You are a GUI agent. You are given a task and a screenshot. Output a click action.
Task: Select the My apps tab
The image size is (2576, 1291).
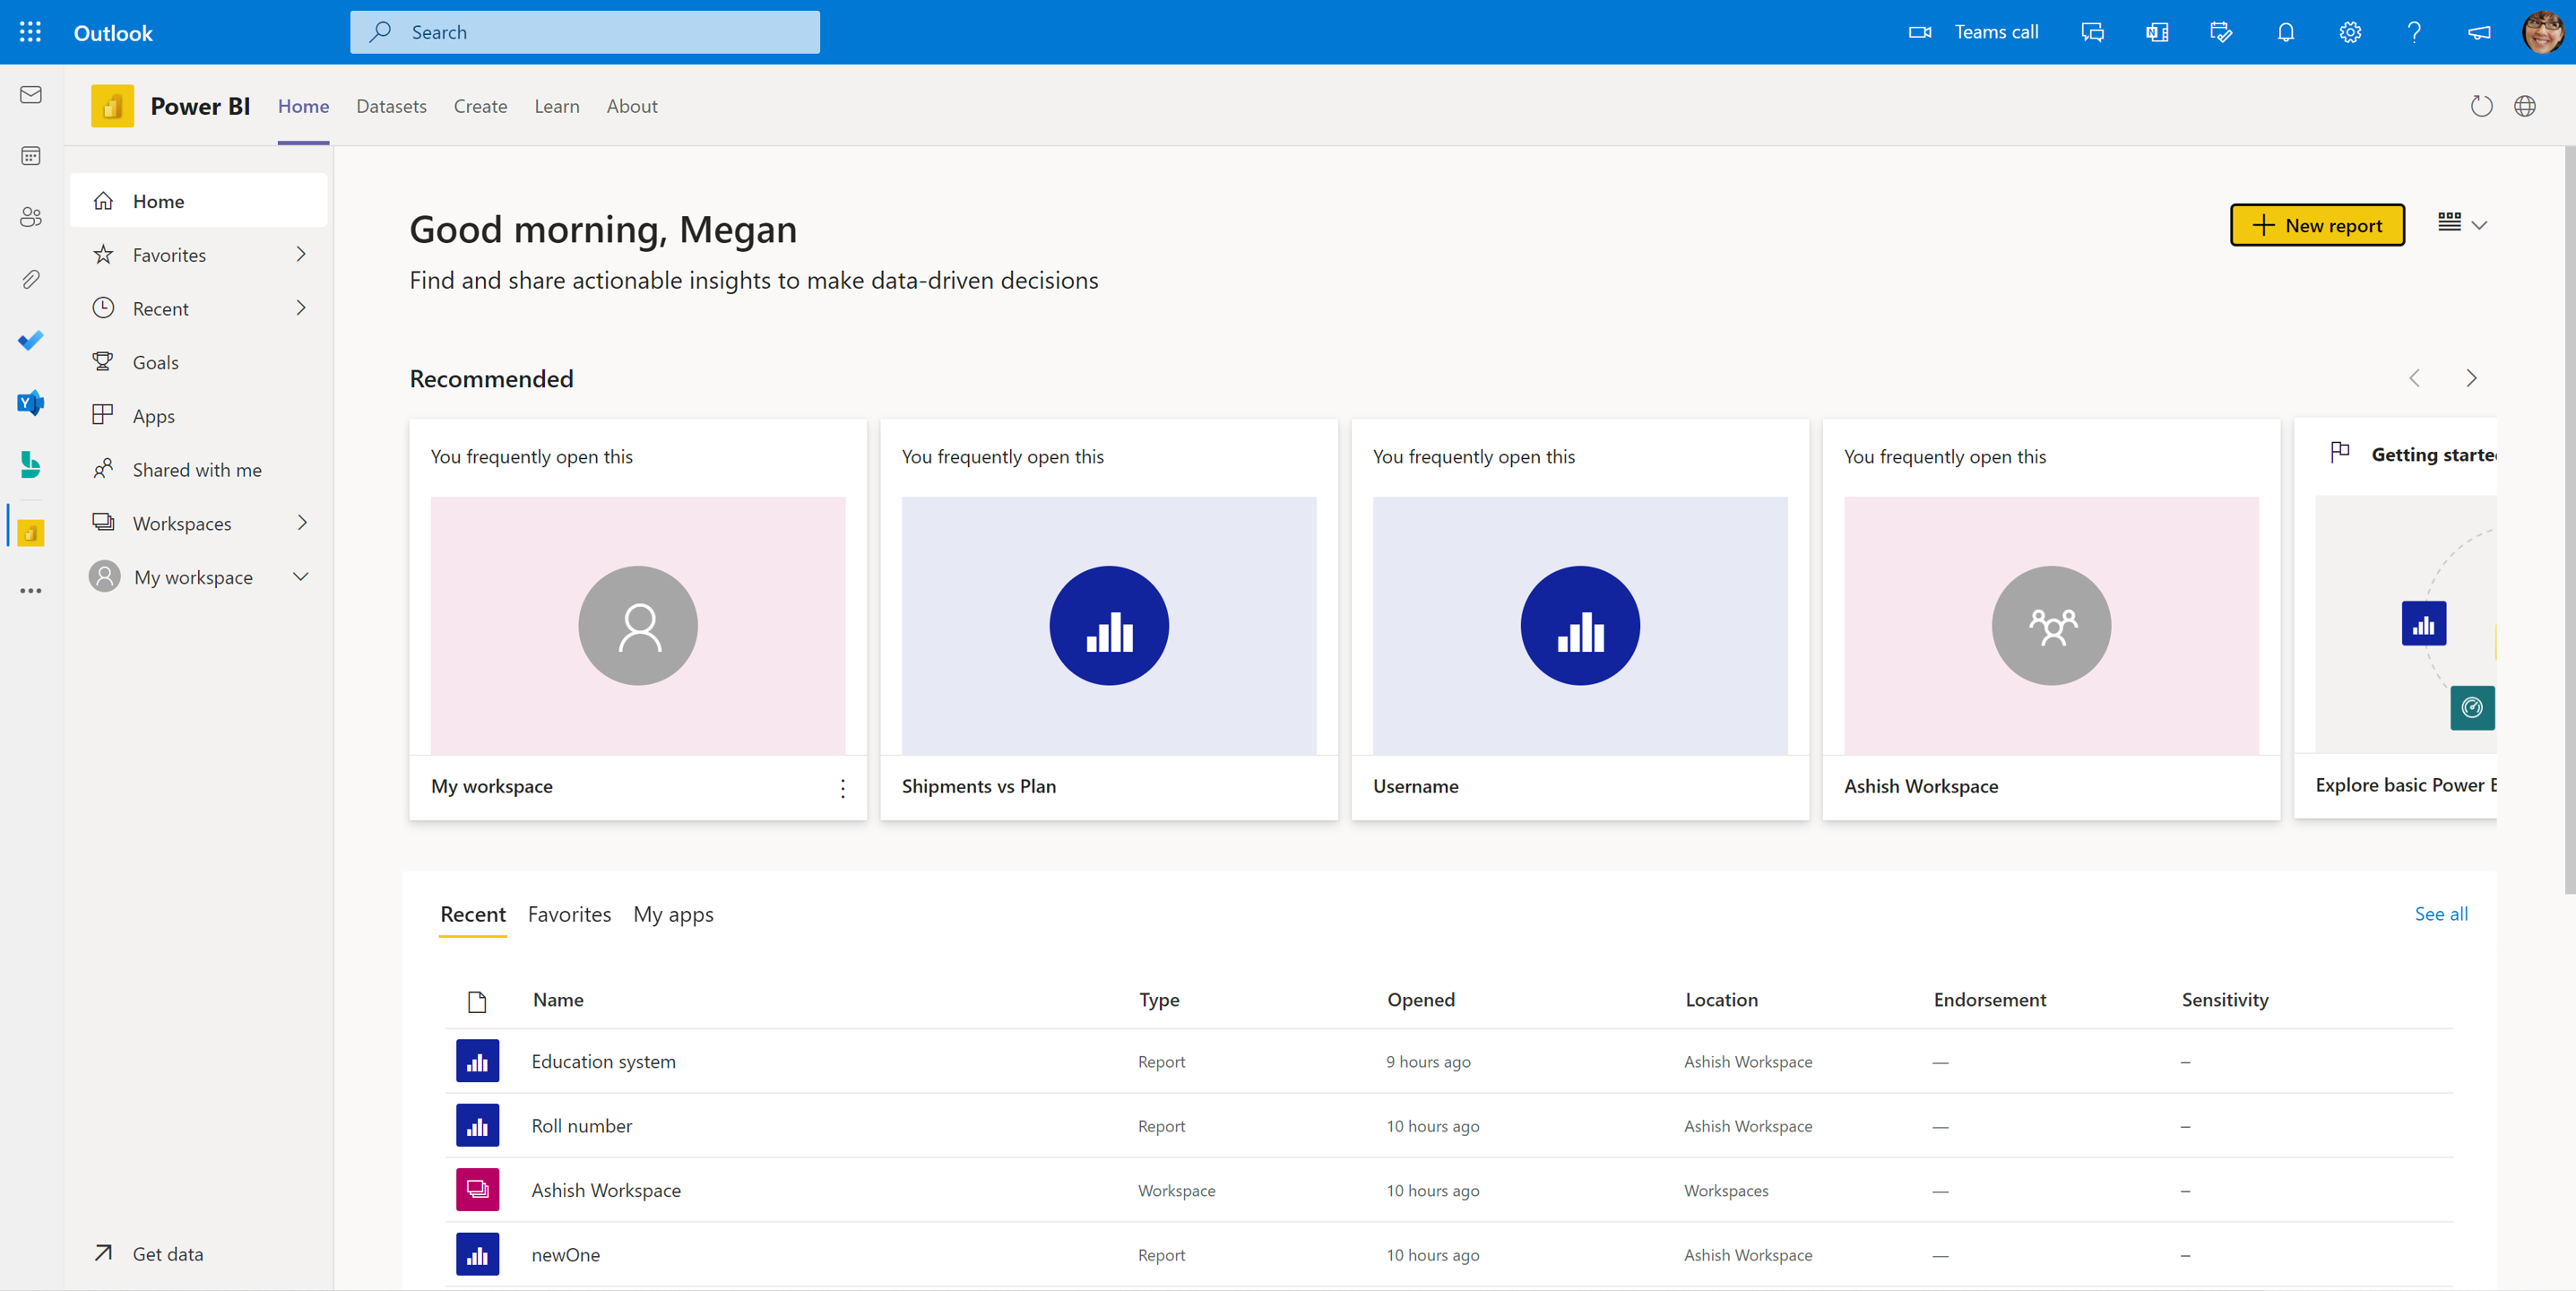click(x=673, y=913)
